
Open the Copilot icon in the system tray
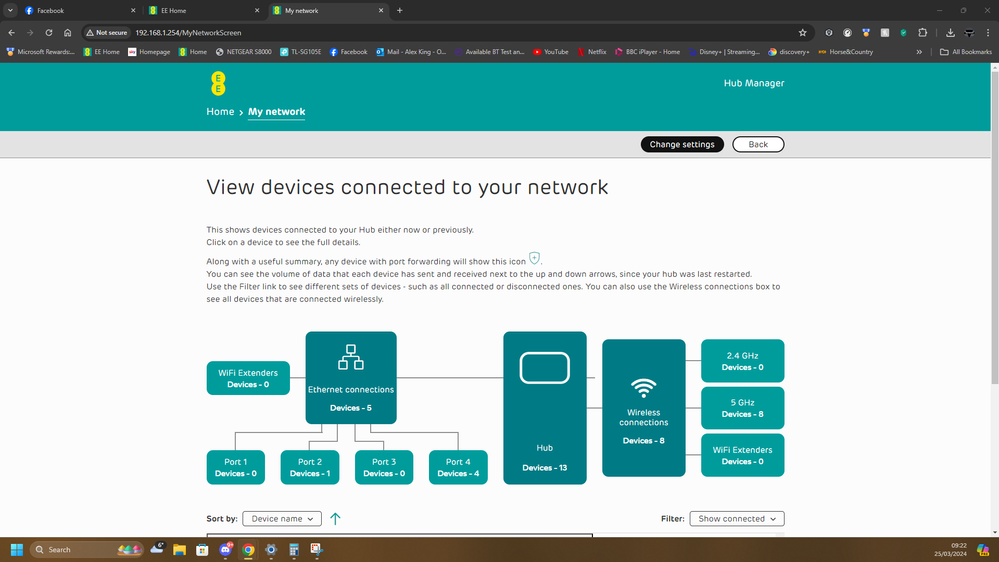coord(983,549)
